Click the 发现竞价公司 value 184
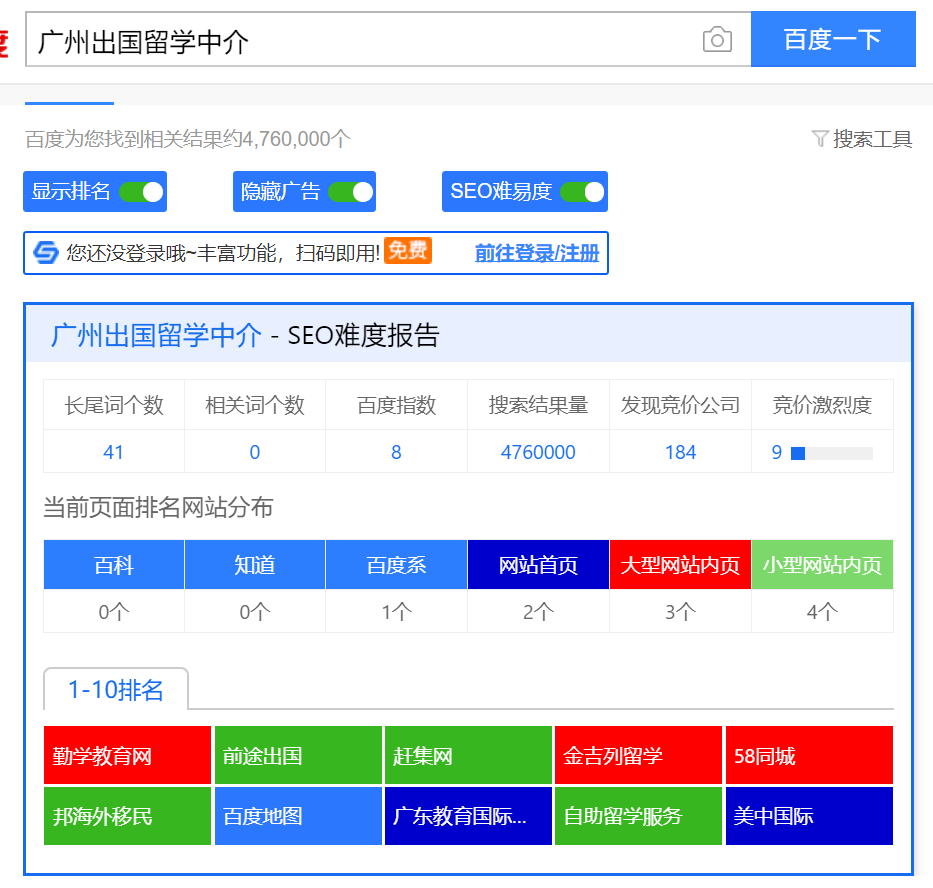Screen dimensions: 933x888 pyautogui.click(x=680, y=452)
